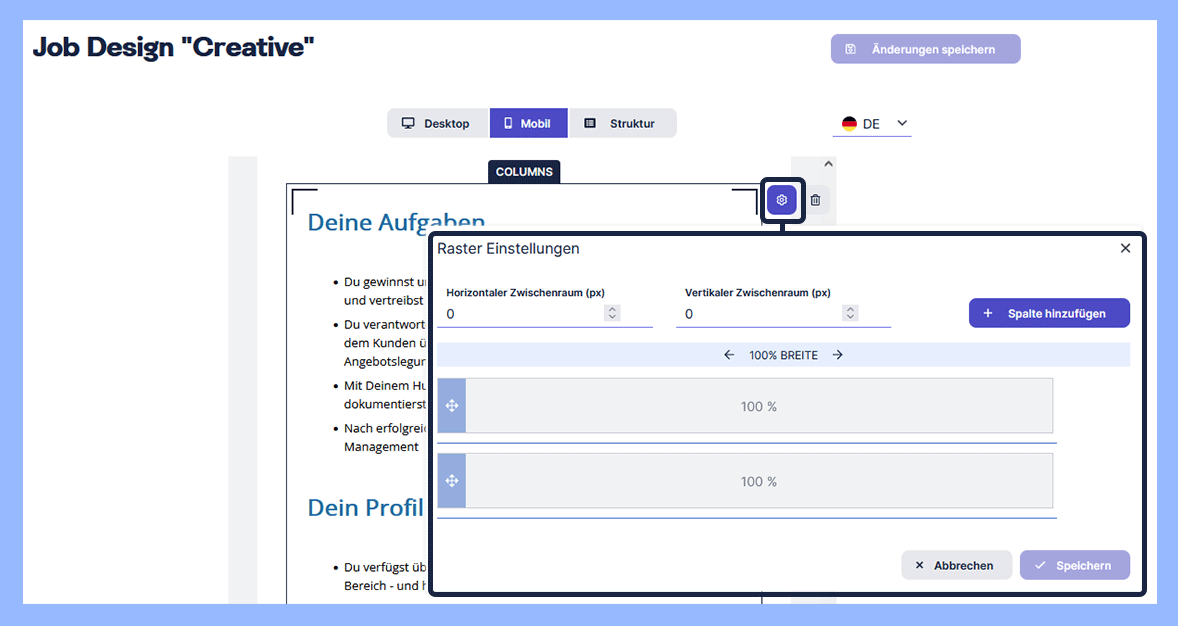Delete the Columns block using the trash icon
The width and height of the screenshot is (1178, 626).
click(x=816, y=200)
